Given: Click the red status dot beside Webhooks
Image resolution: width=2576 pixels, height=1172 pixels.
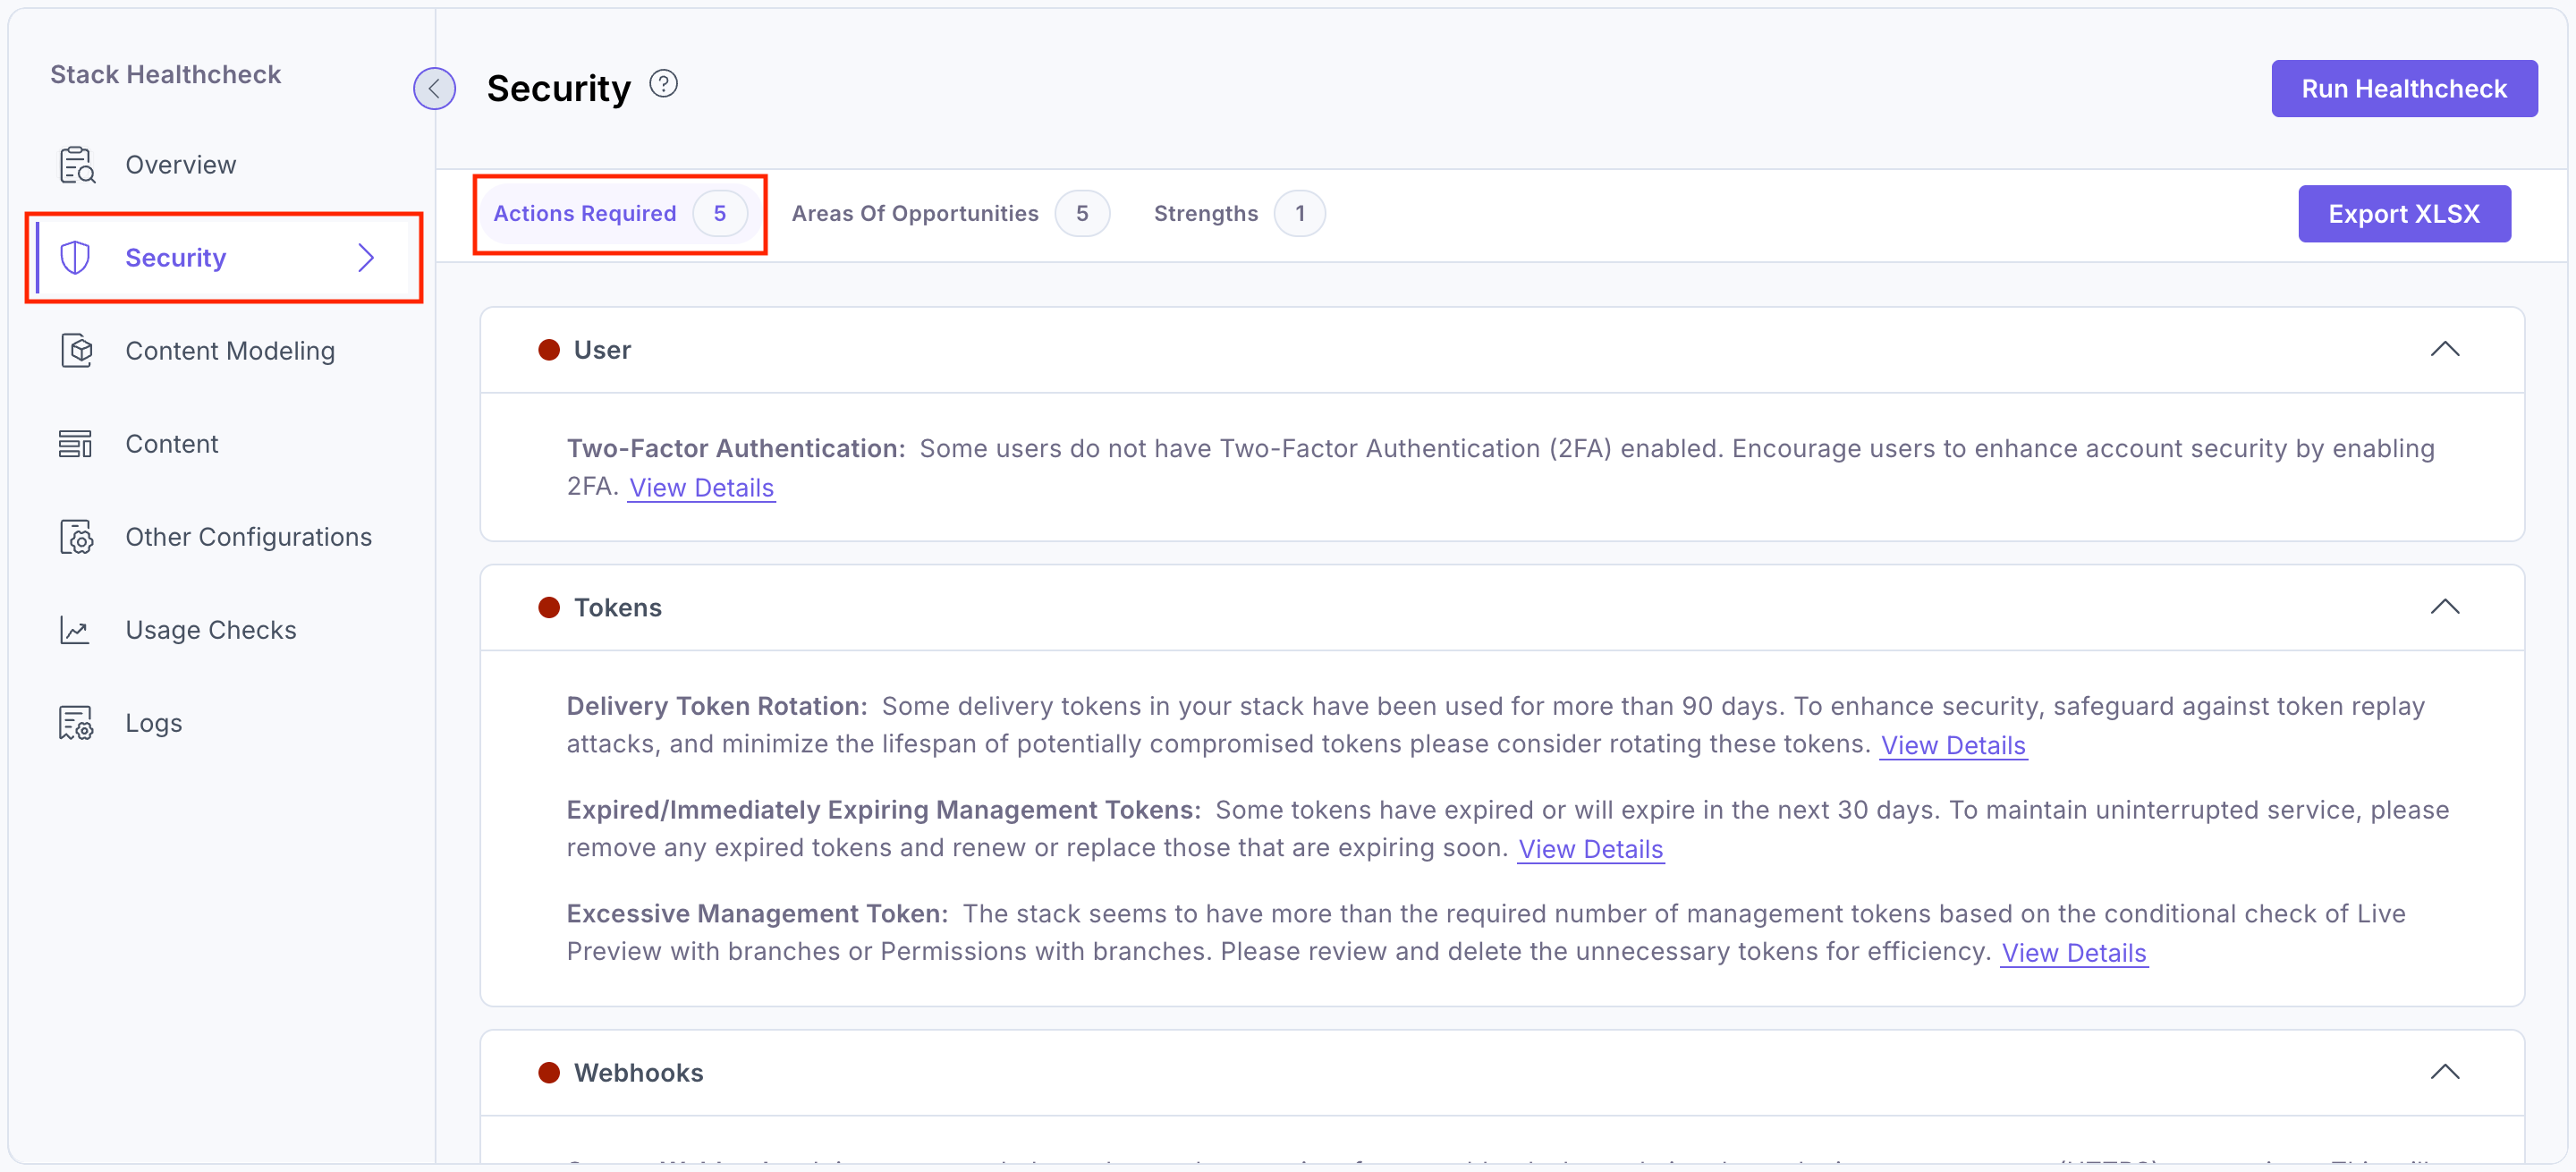Looking at the screenshot, I should pyautogui.click(x=550, y=1071).
